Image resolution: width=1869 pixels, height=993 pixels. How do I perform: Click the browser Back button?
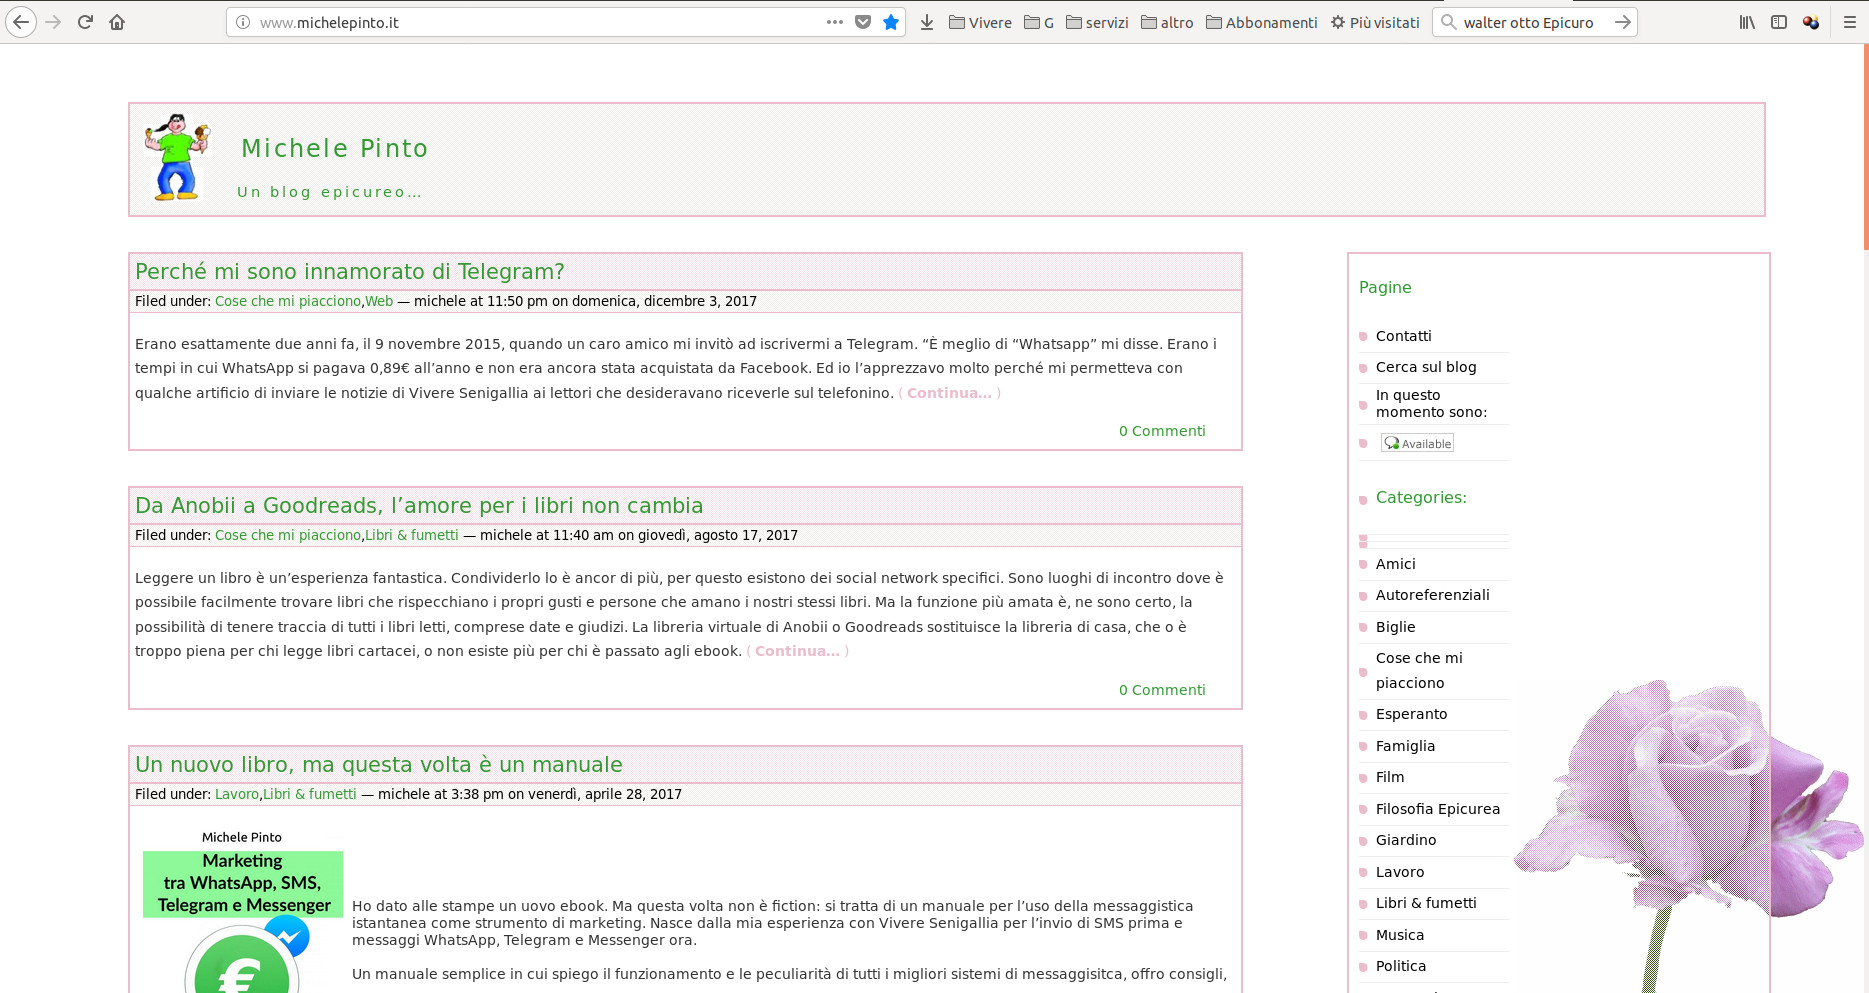(x=21, y=22)
